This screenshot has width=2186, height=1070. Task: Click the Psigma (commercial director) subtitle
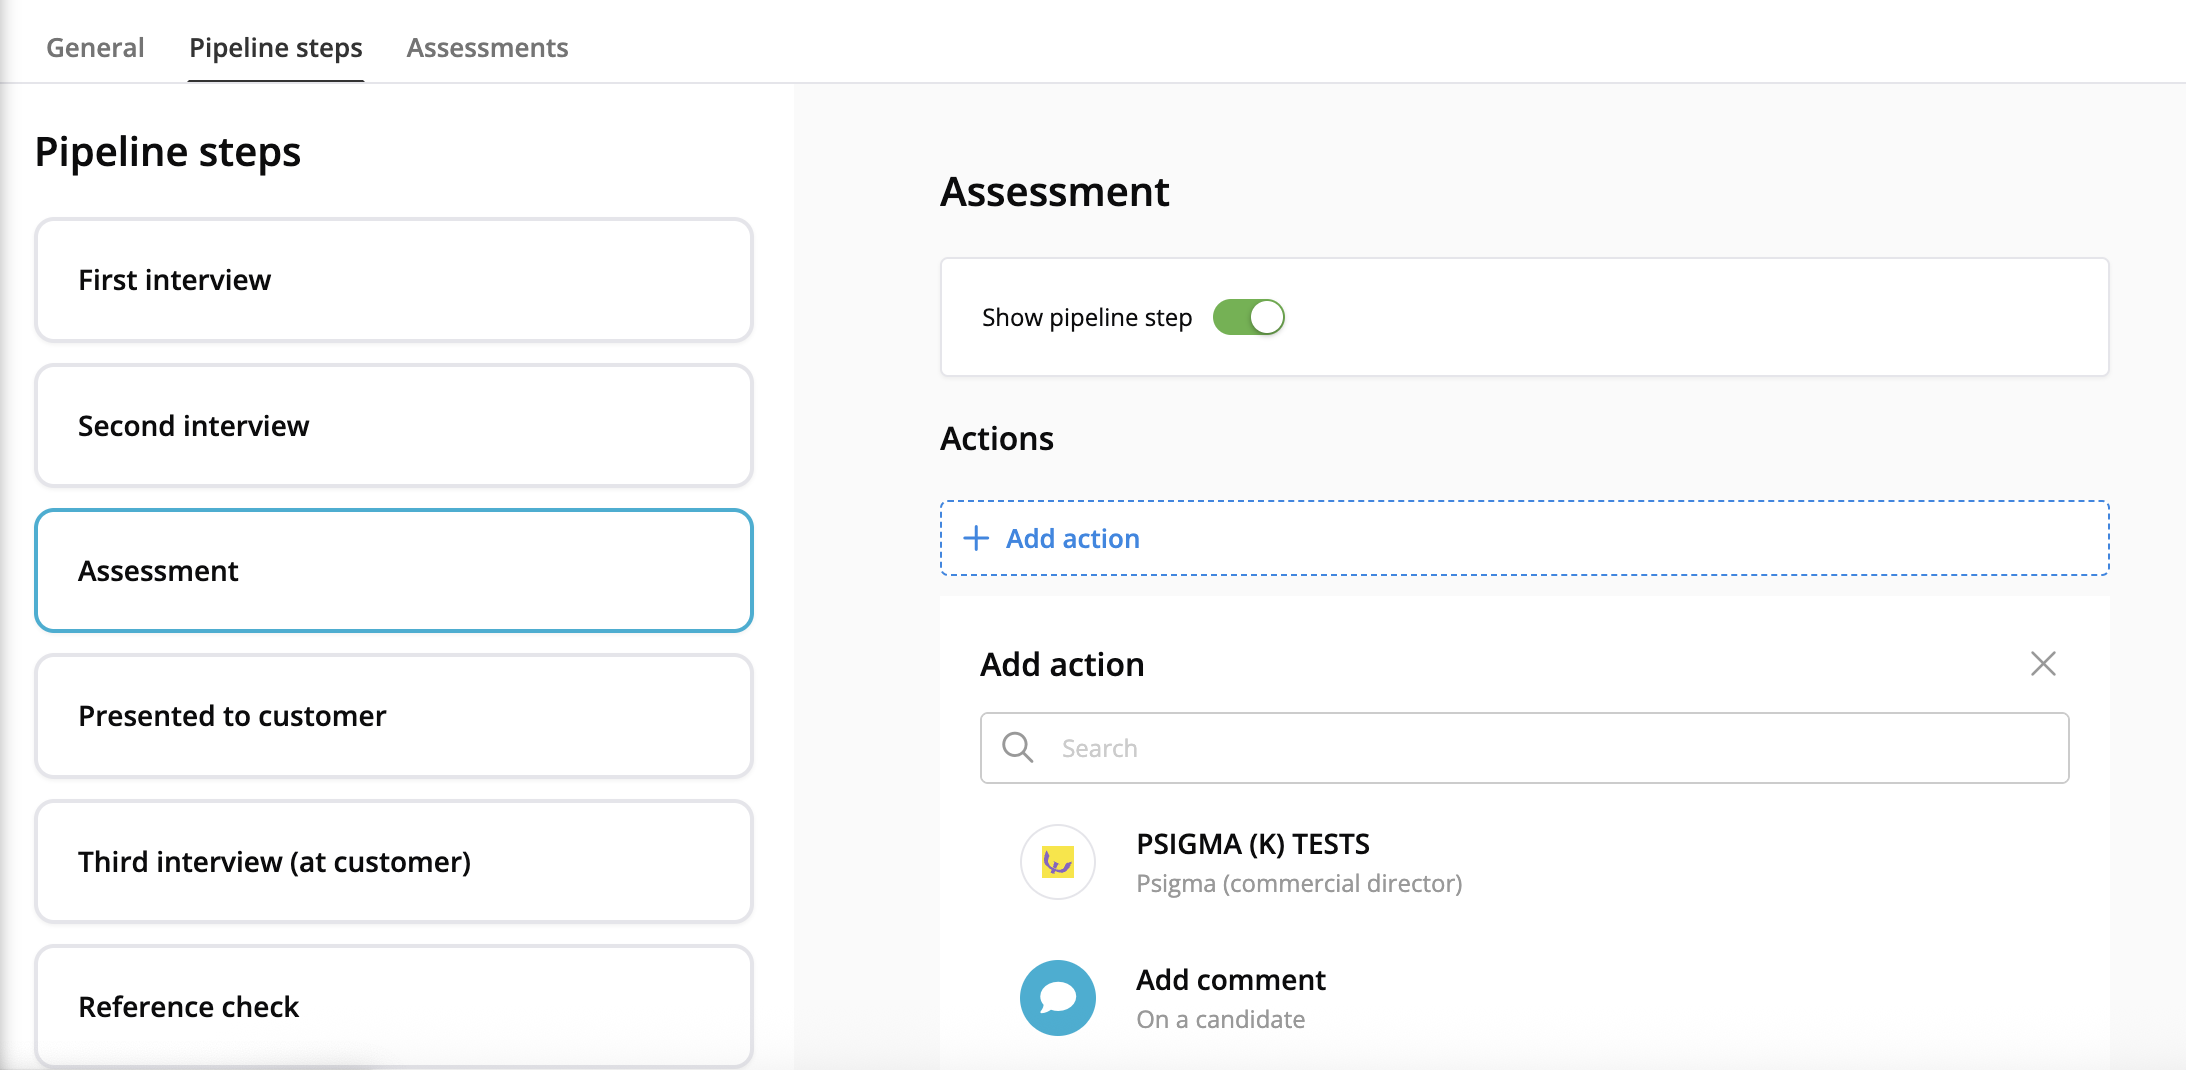(1298, 884)
